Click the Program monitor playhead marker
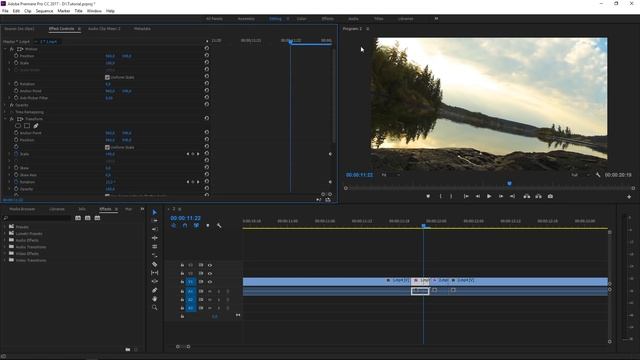 click(x=509, y=184)
